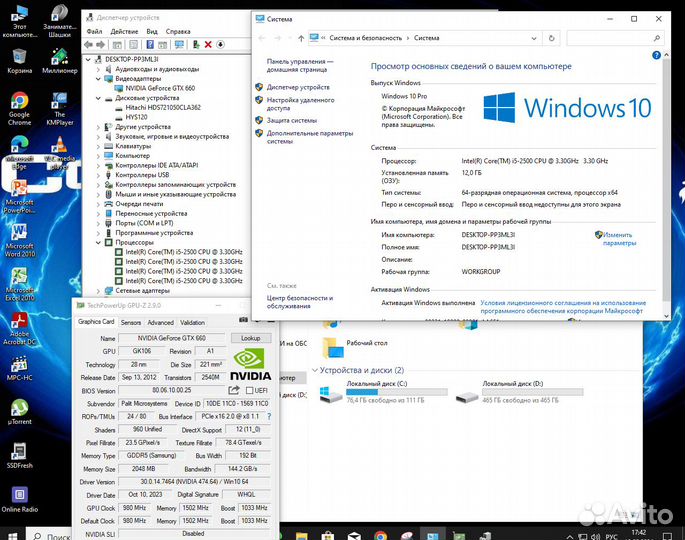Select Hitachi HDS721050CLA362 disk in tree
This screenshot has height=540, width=685.
[163, 107]
